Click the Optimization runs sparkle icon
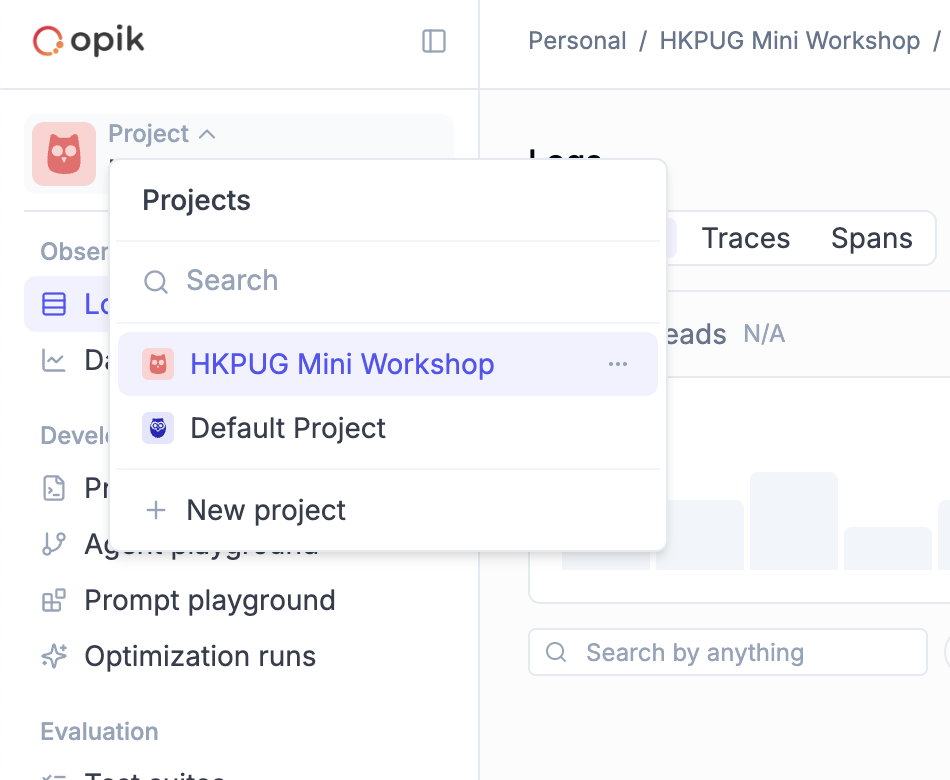The width and height of the screenshot is (950, 780). point(54,656)
